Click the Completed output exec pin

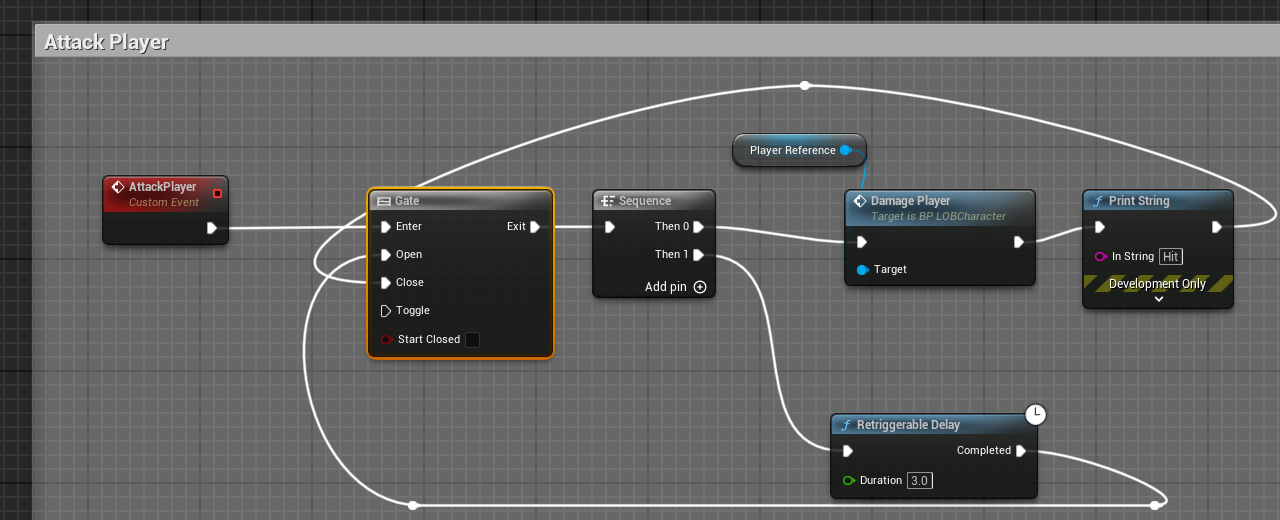(1021, 451)
